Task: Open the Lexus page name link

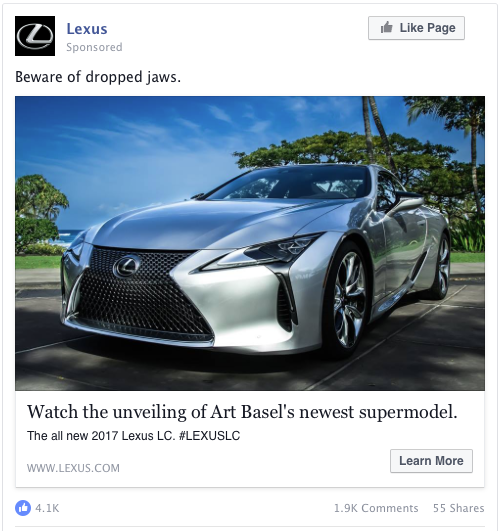Action: point(87,29)
